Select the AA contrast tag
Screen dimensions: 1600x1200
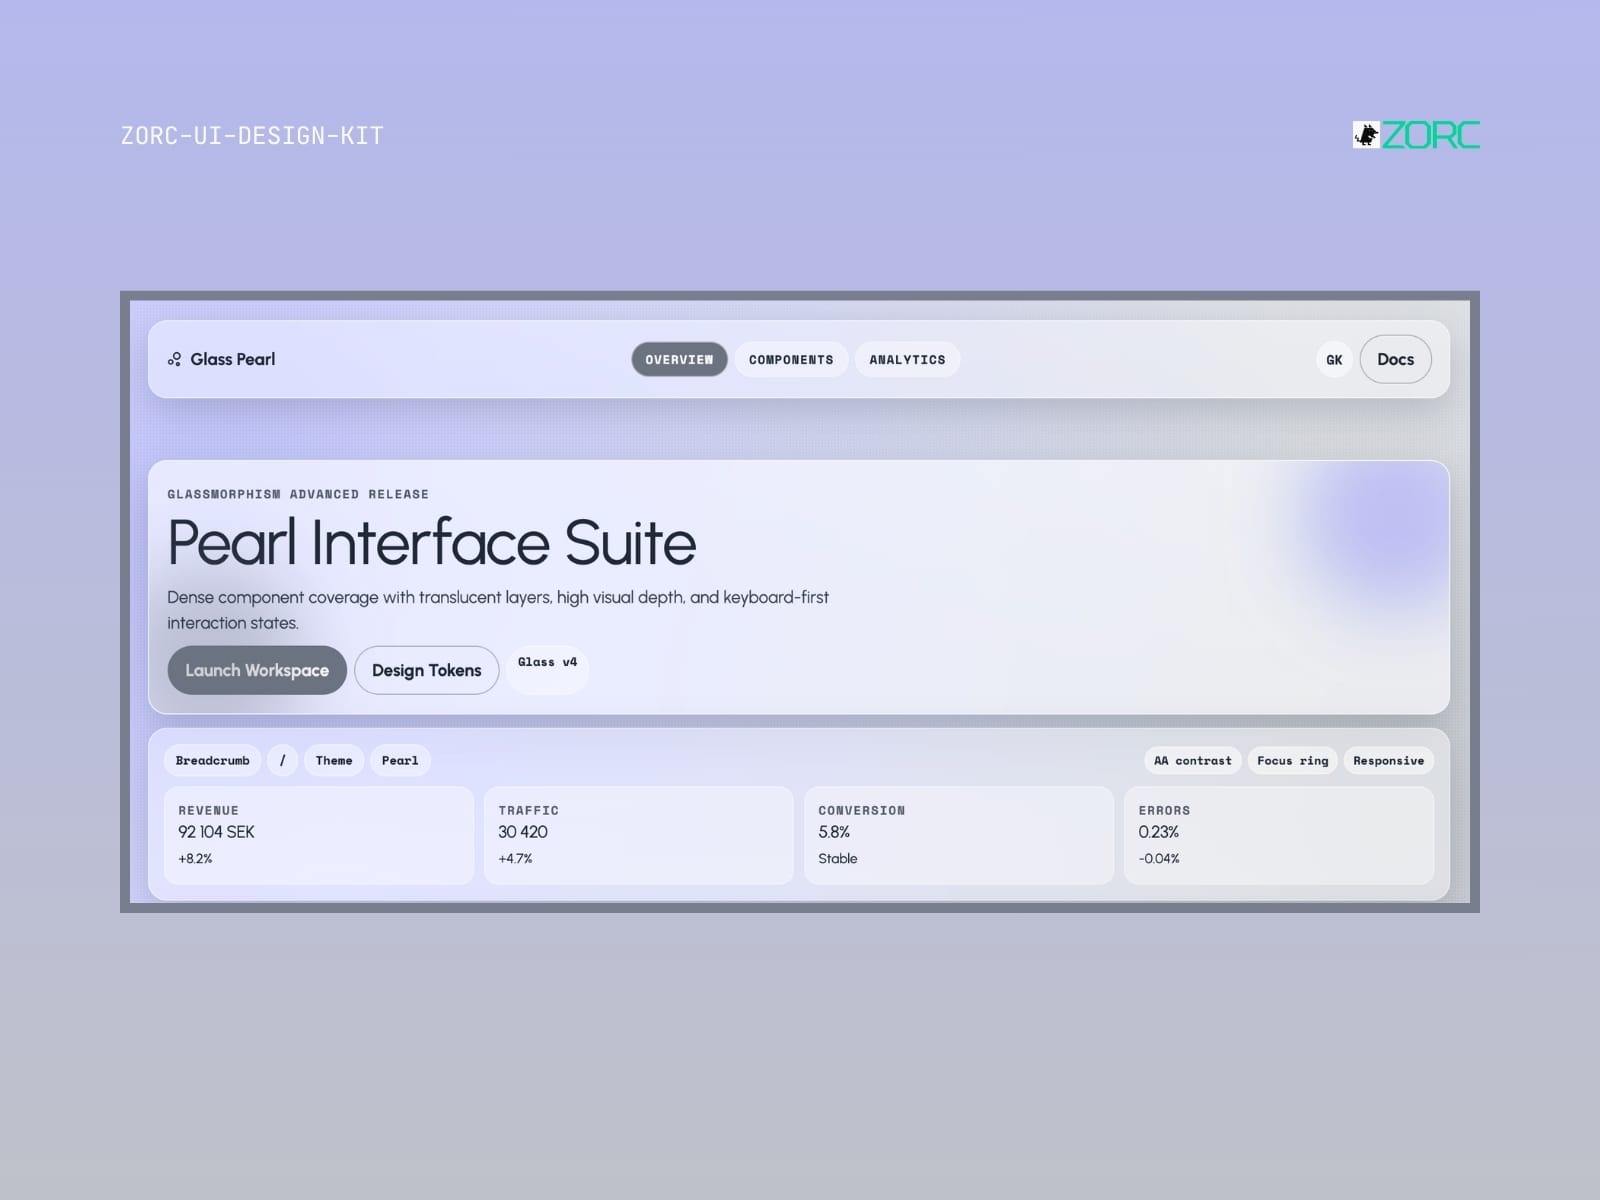1193,761
